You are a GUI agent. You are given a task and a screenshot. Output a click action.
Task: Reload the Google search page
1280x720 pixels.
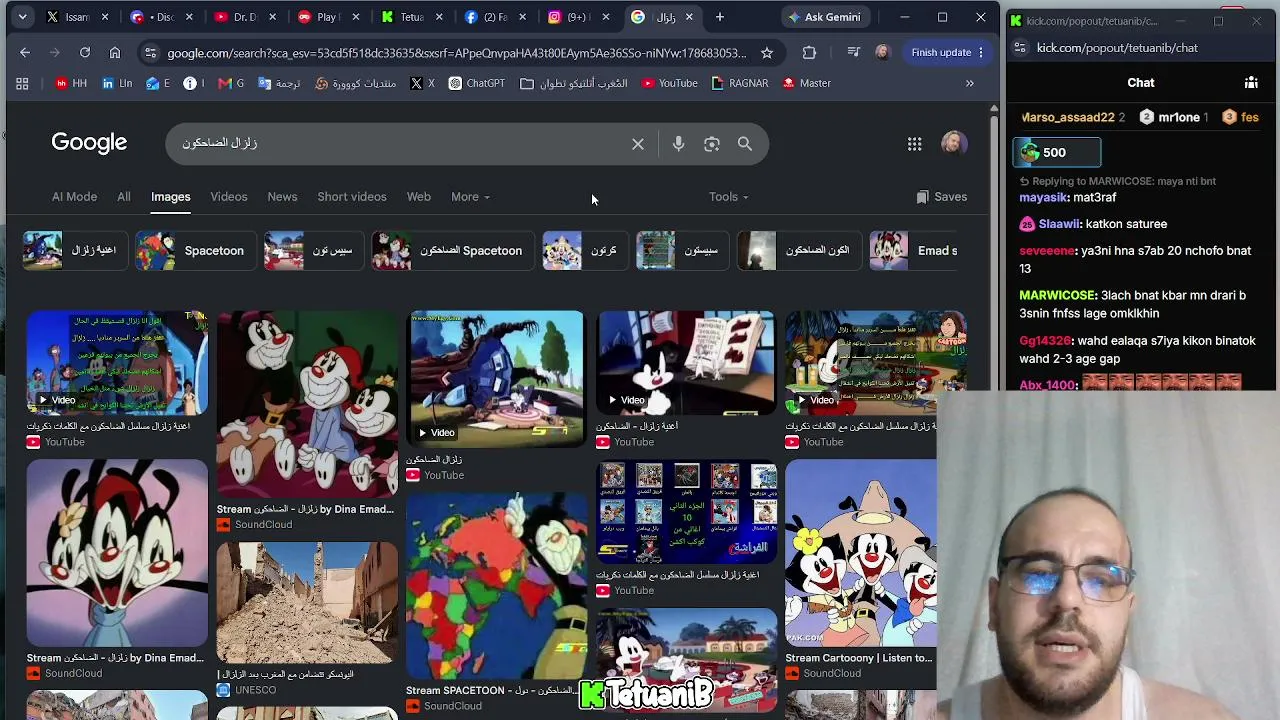pos(85,52)
